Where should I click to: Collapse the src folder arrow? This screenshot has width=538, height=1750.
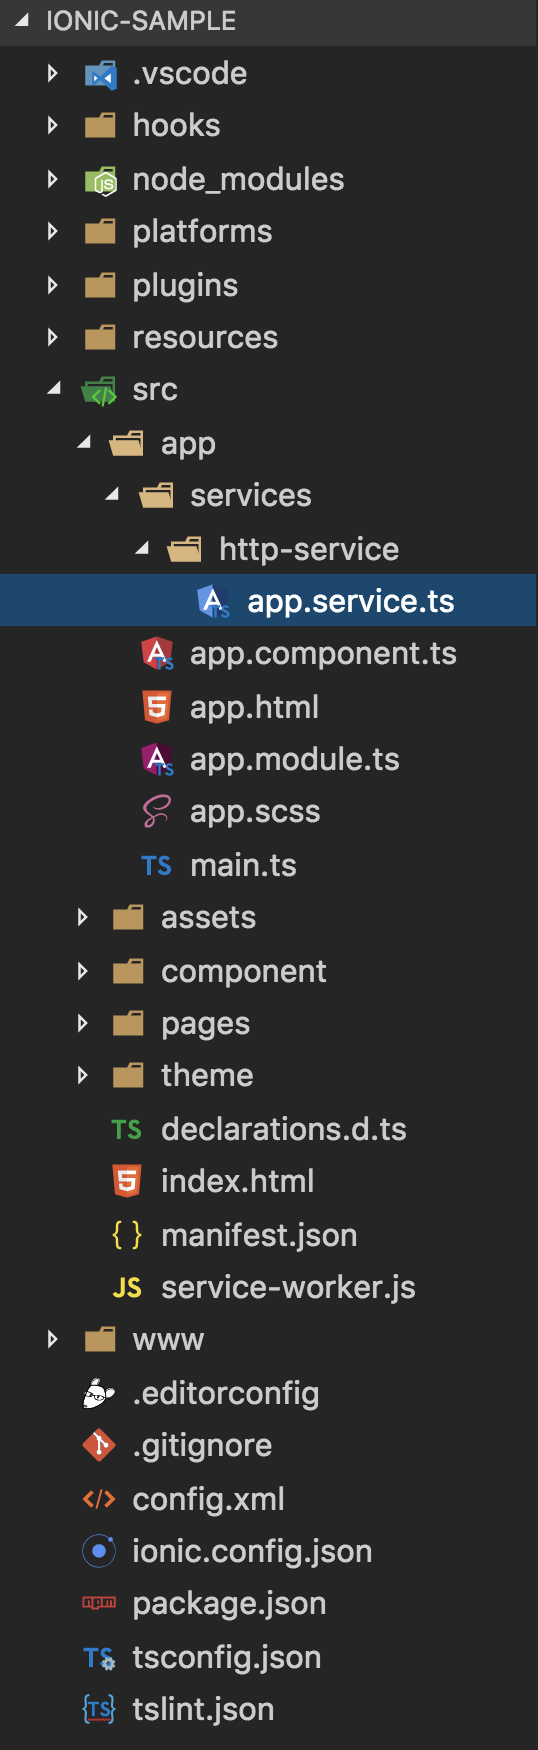pos(54,388)
